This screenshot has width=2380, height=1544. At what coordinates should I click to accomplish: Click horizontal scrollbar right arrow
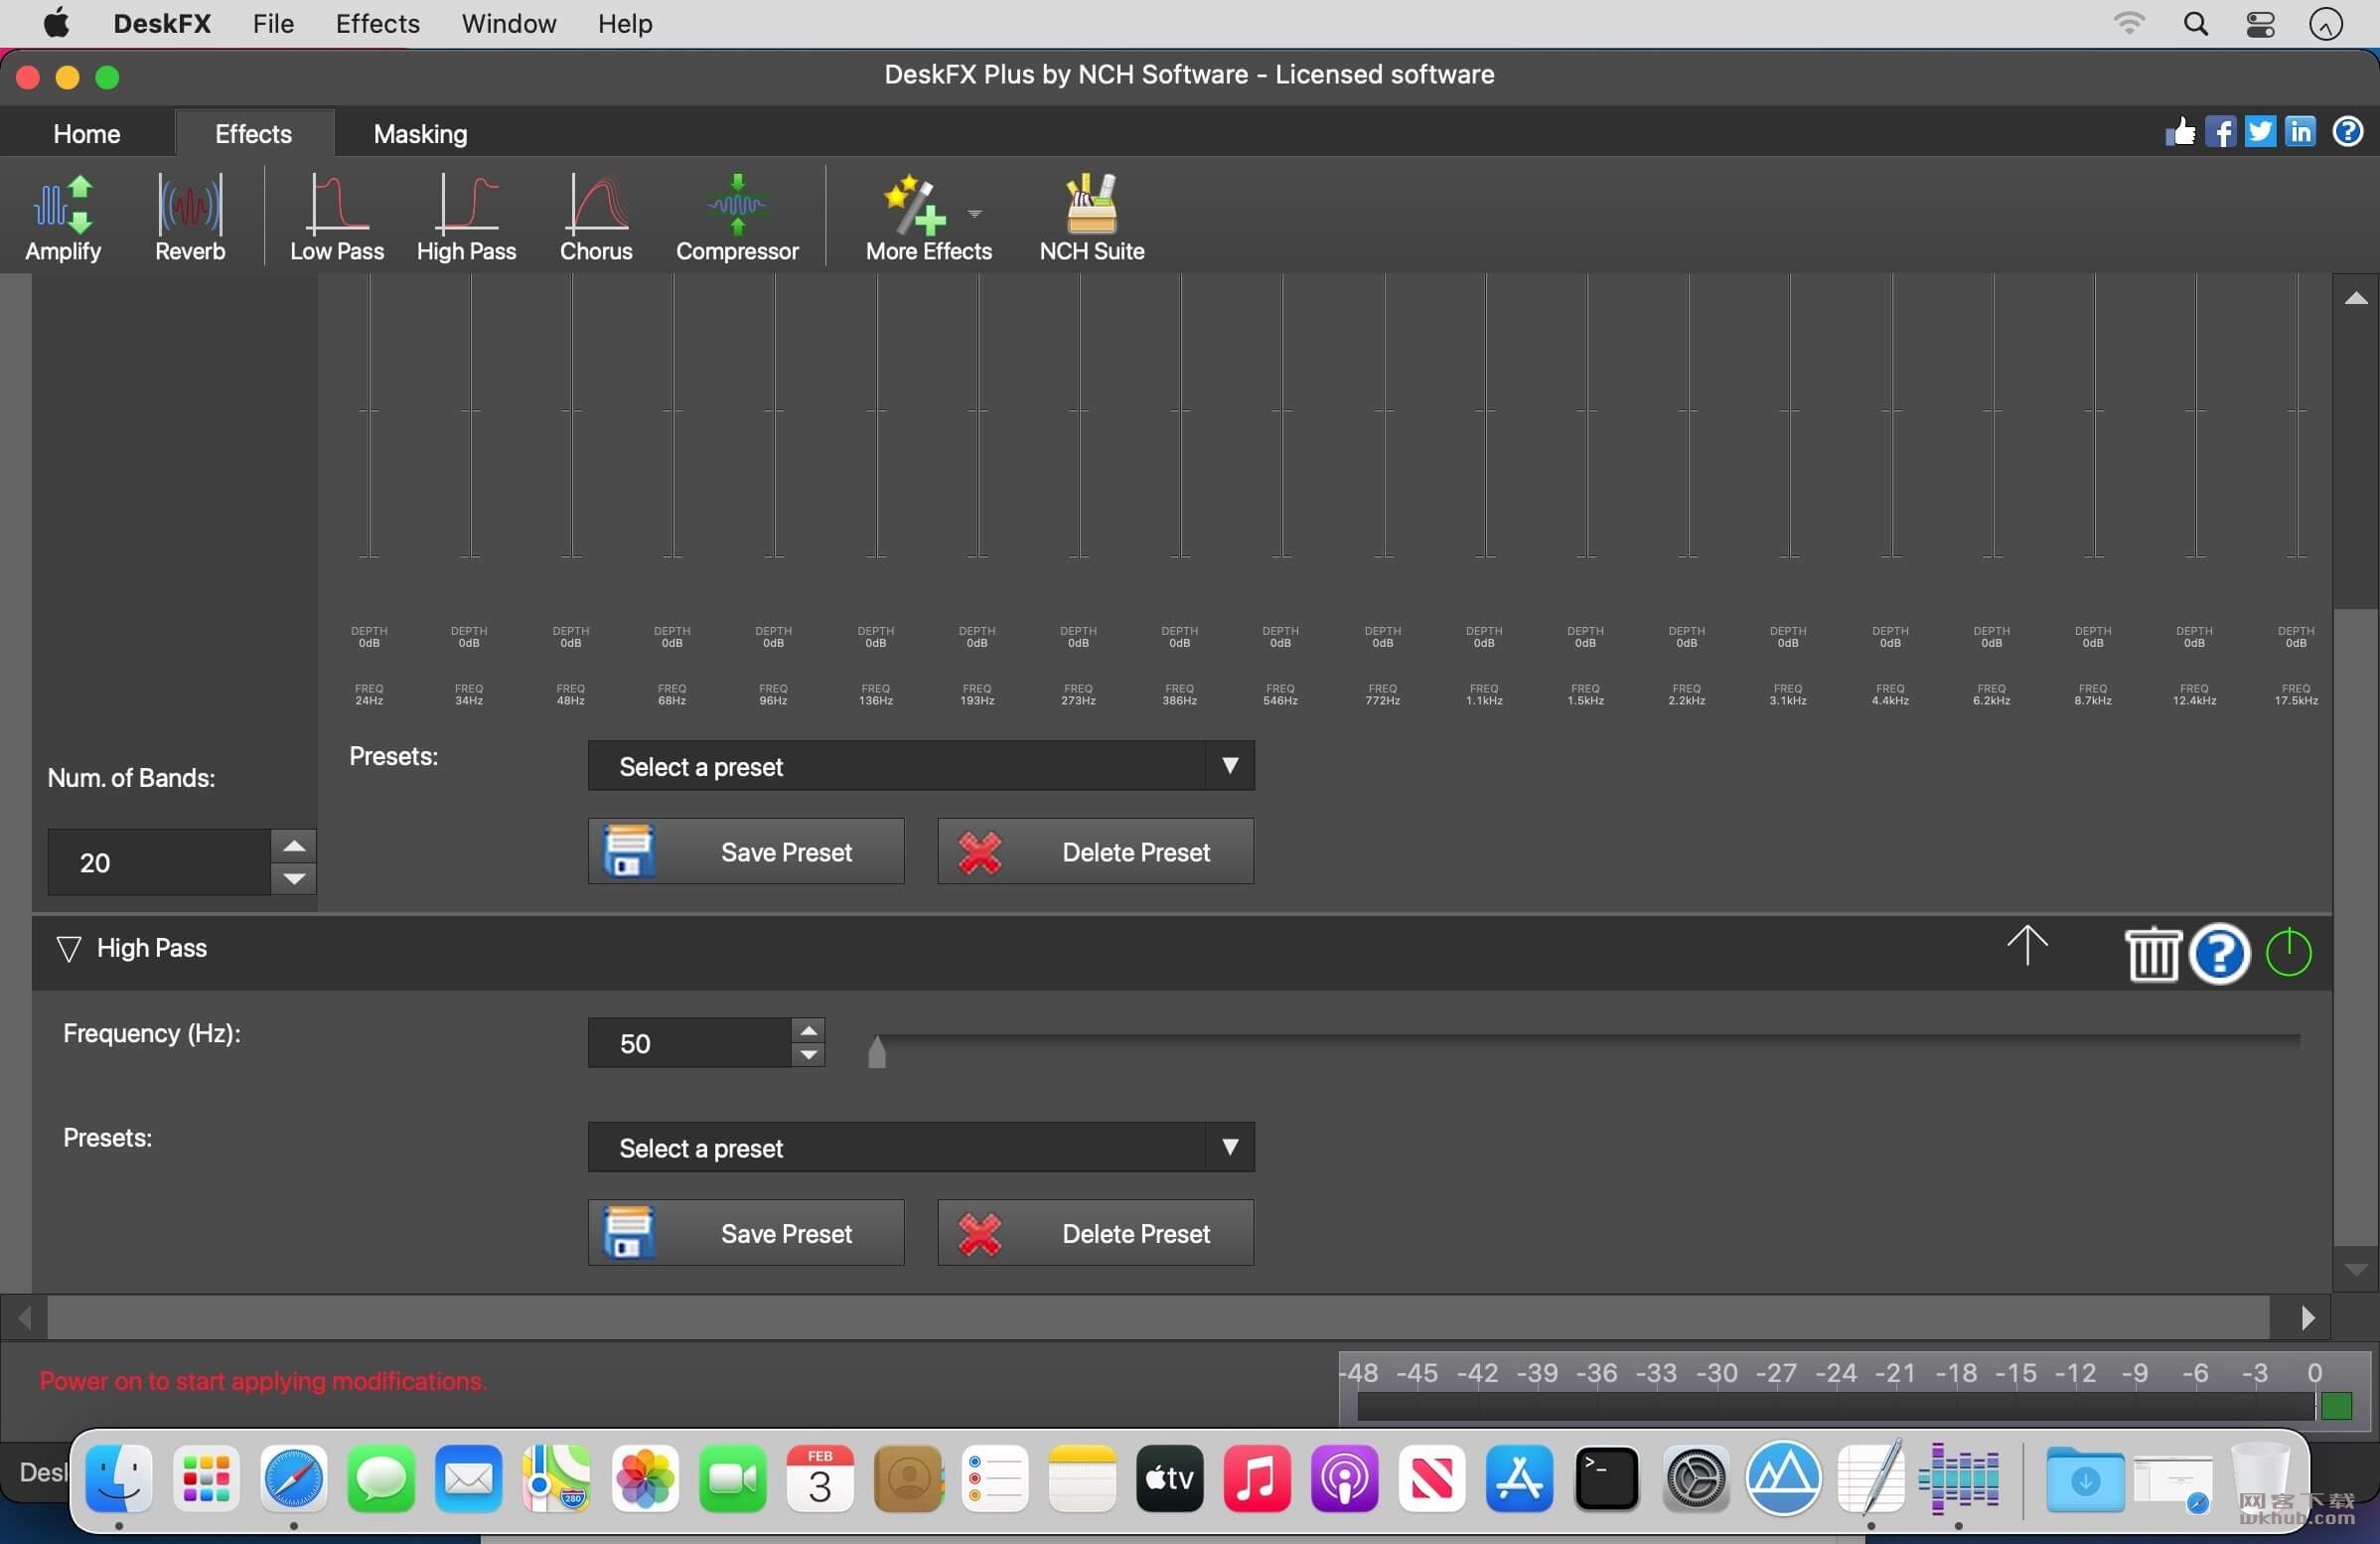(x=2308, y=1318)
